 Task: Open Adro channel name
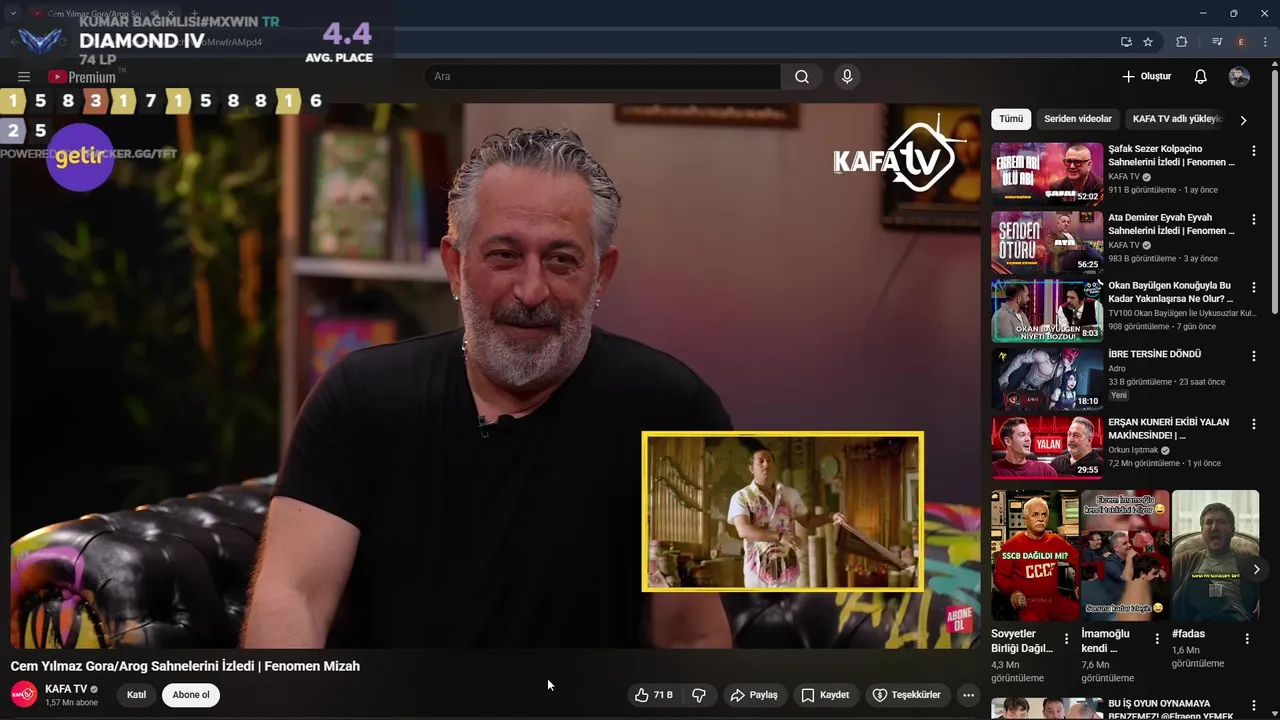(1117, 368)
